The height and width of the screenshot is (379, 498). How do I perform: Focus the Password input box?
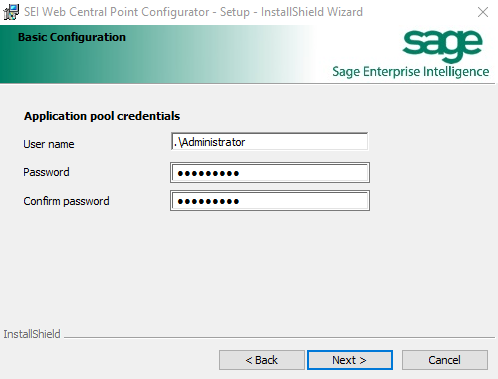point(270,173)
